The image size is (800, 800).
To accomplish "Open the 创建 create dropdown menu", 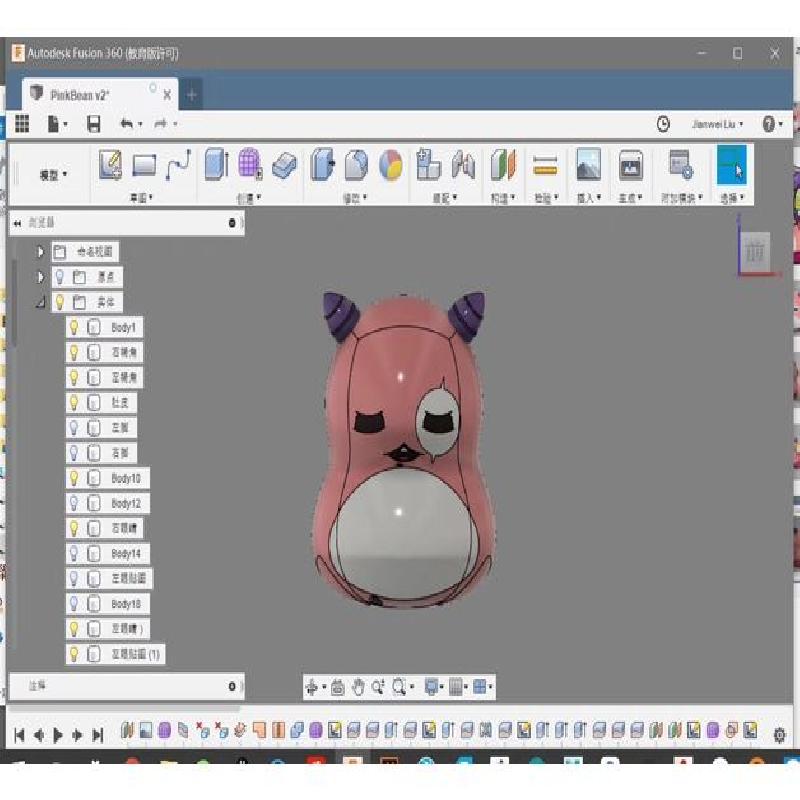I will pos(249,198).
